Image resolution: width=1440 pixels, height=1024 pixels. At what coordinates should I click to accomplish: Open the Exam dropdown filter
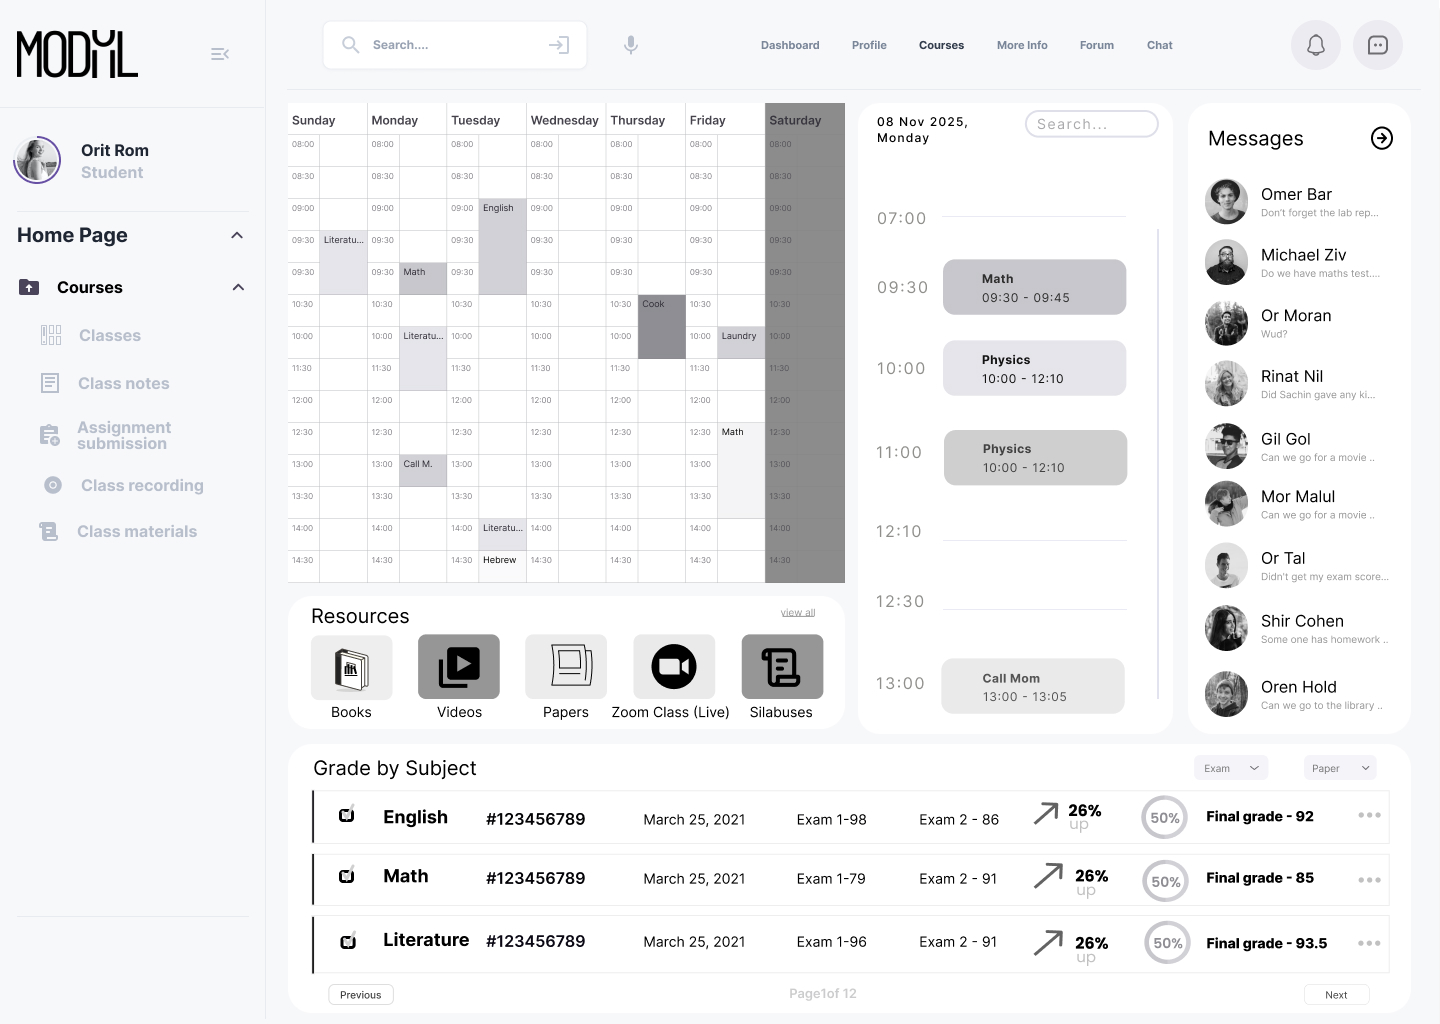1231,768
